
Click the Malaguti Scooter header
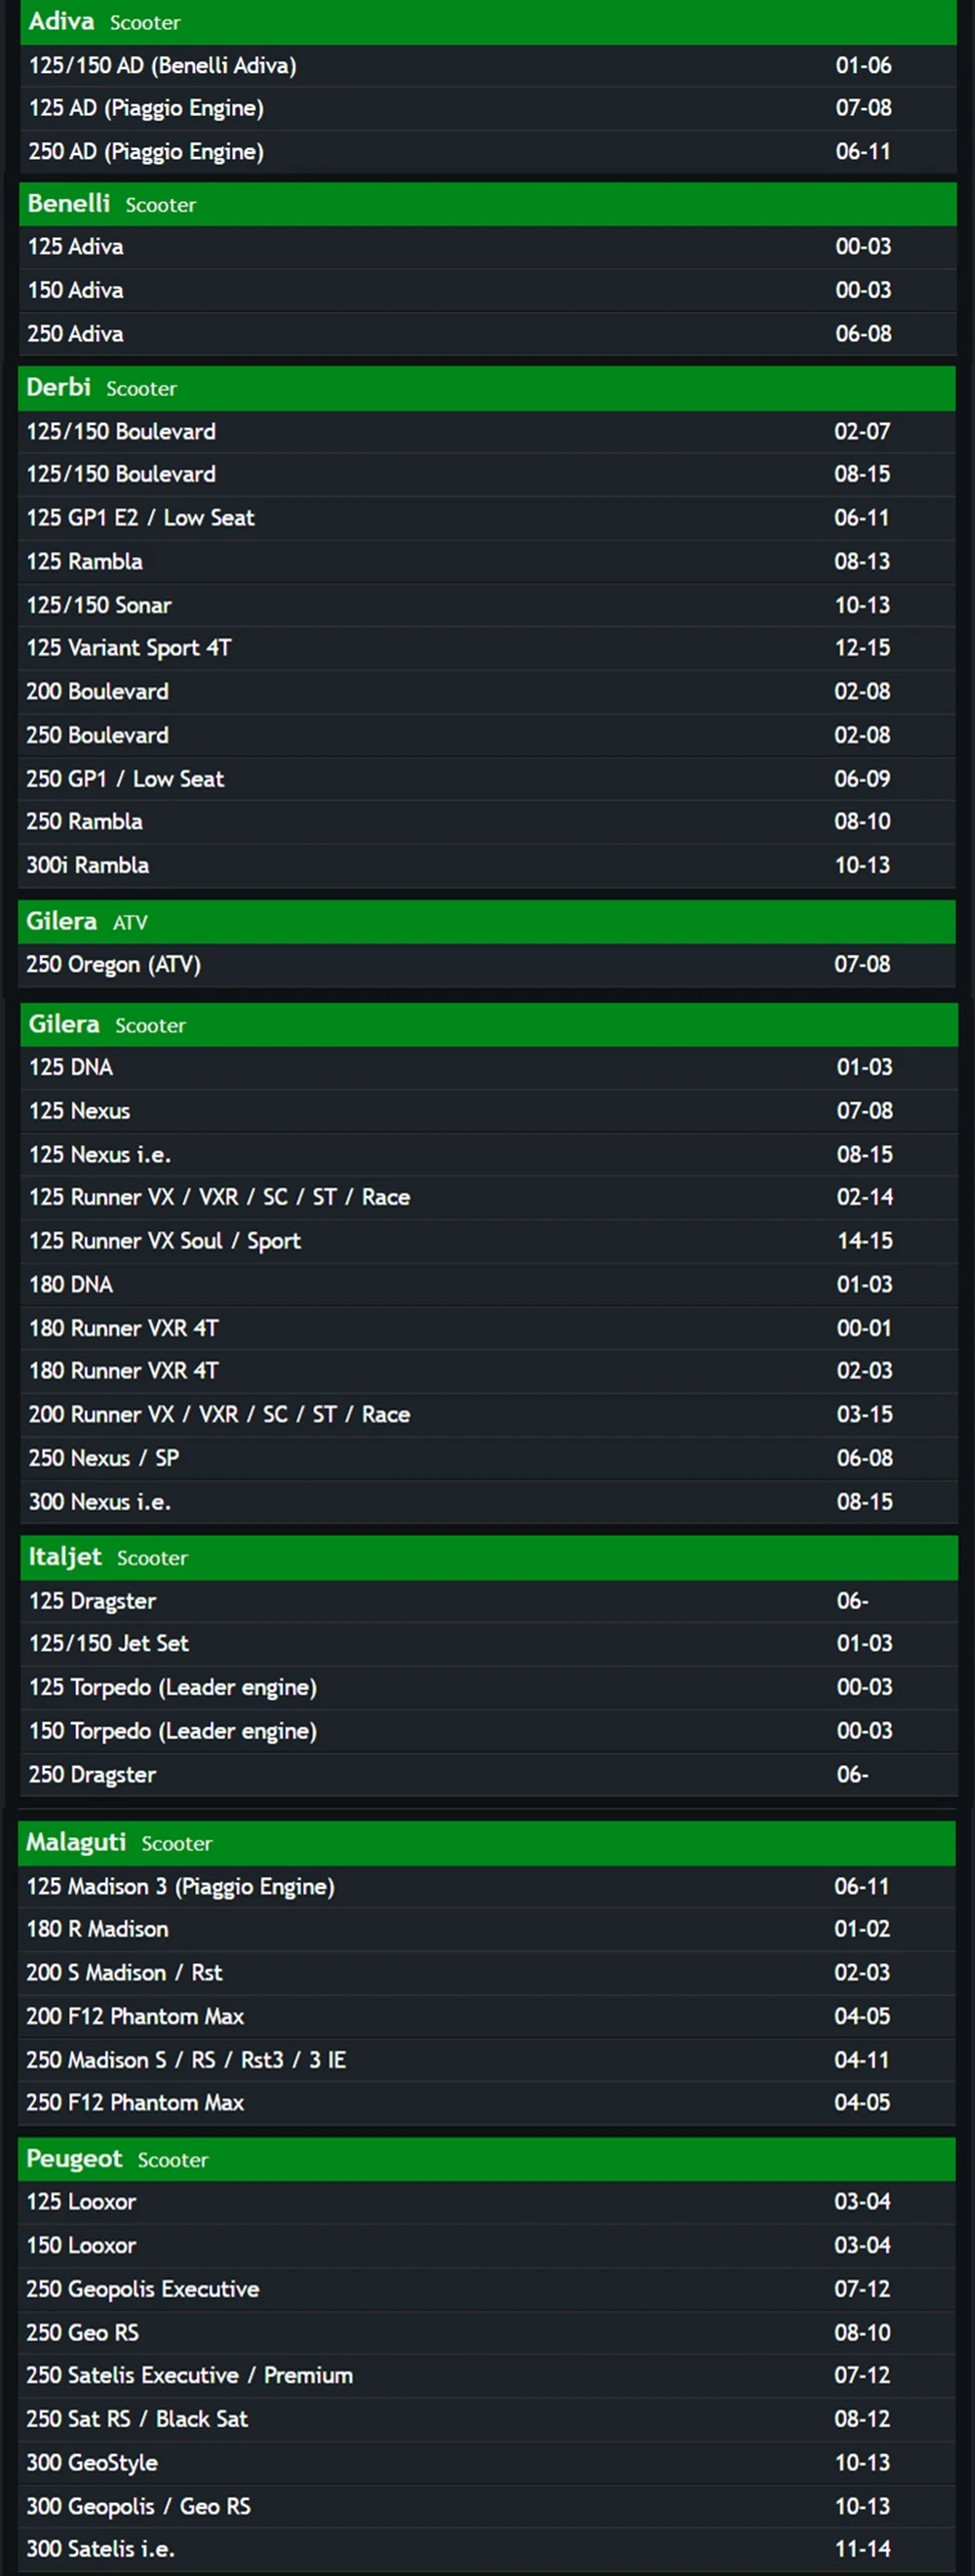tap(487, 1843)
